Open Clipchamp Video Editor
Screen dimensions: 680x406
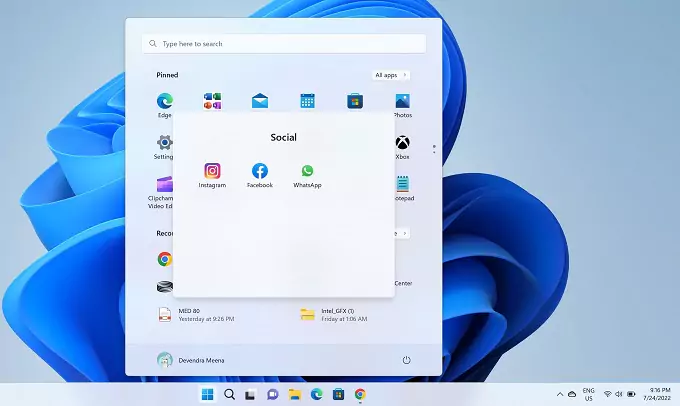[160, 193]
